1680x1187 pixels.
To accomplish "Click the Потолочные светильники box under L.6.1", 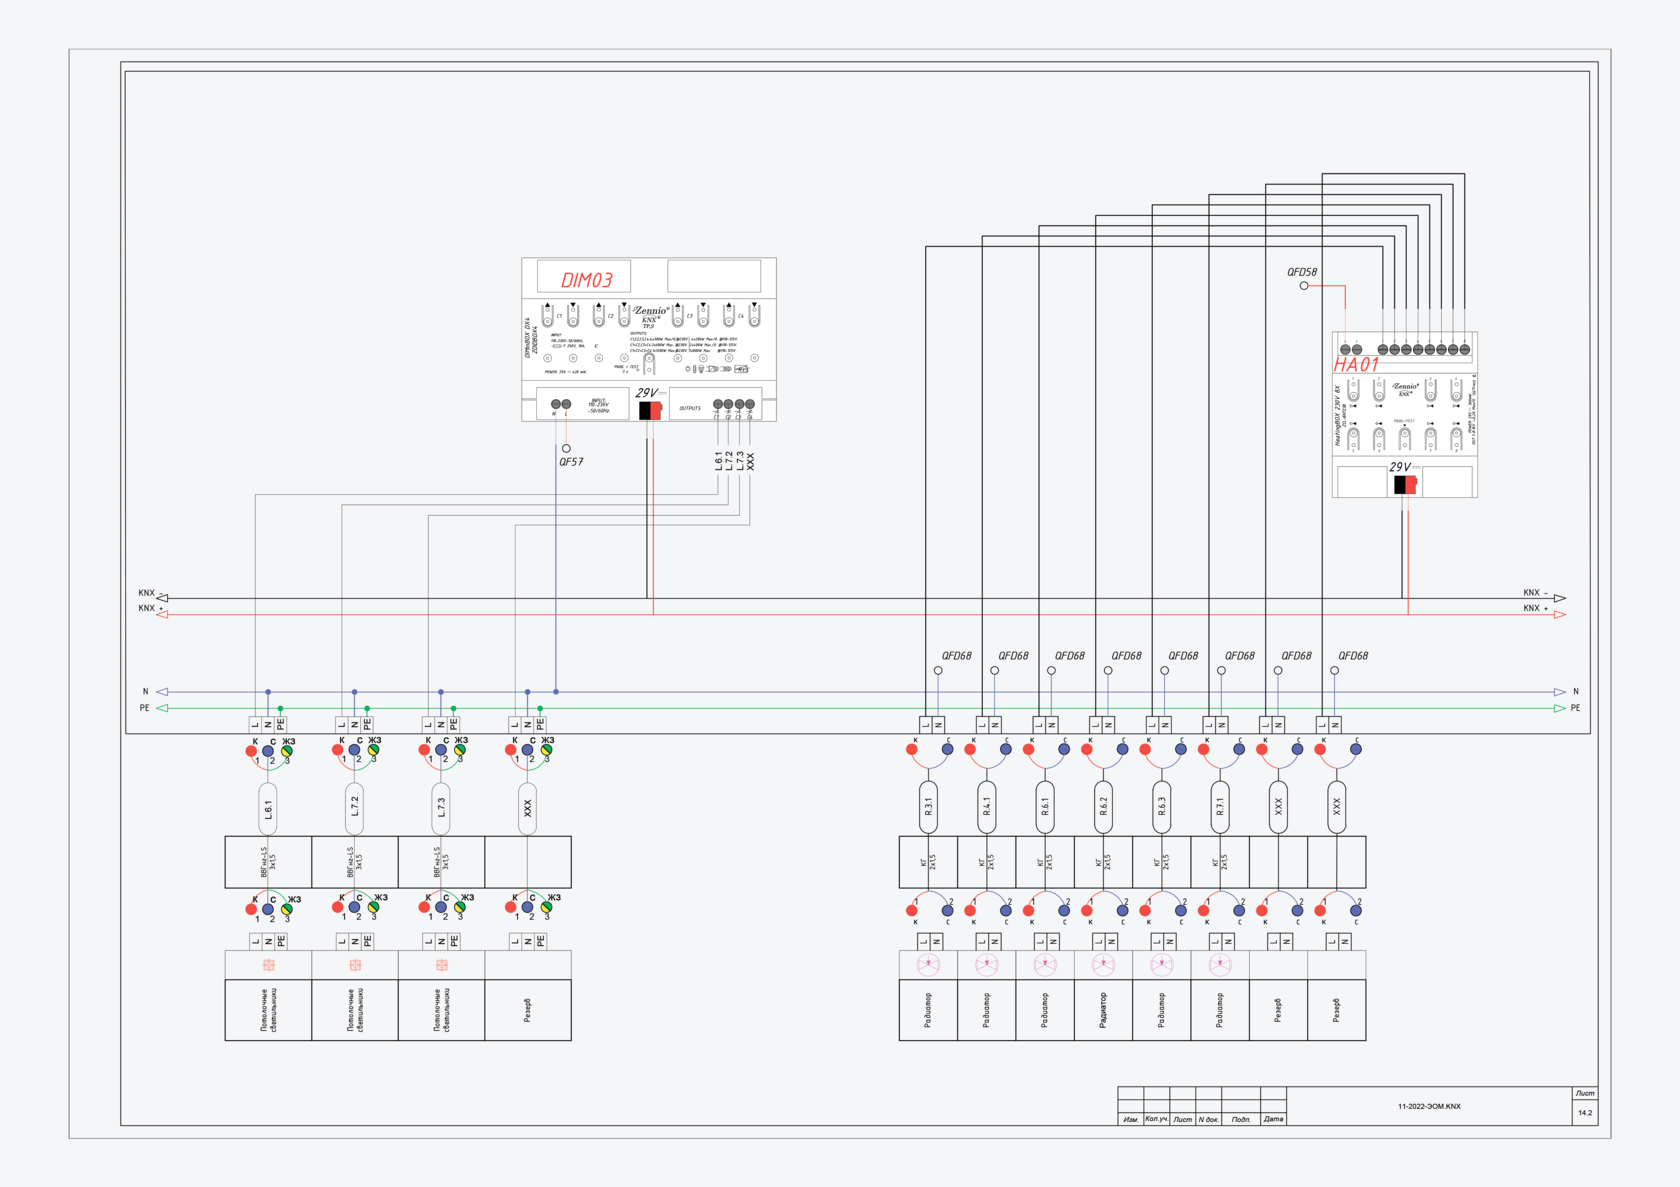I will point(268,1010).
